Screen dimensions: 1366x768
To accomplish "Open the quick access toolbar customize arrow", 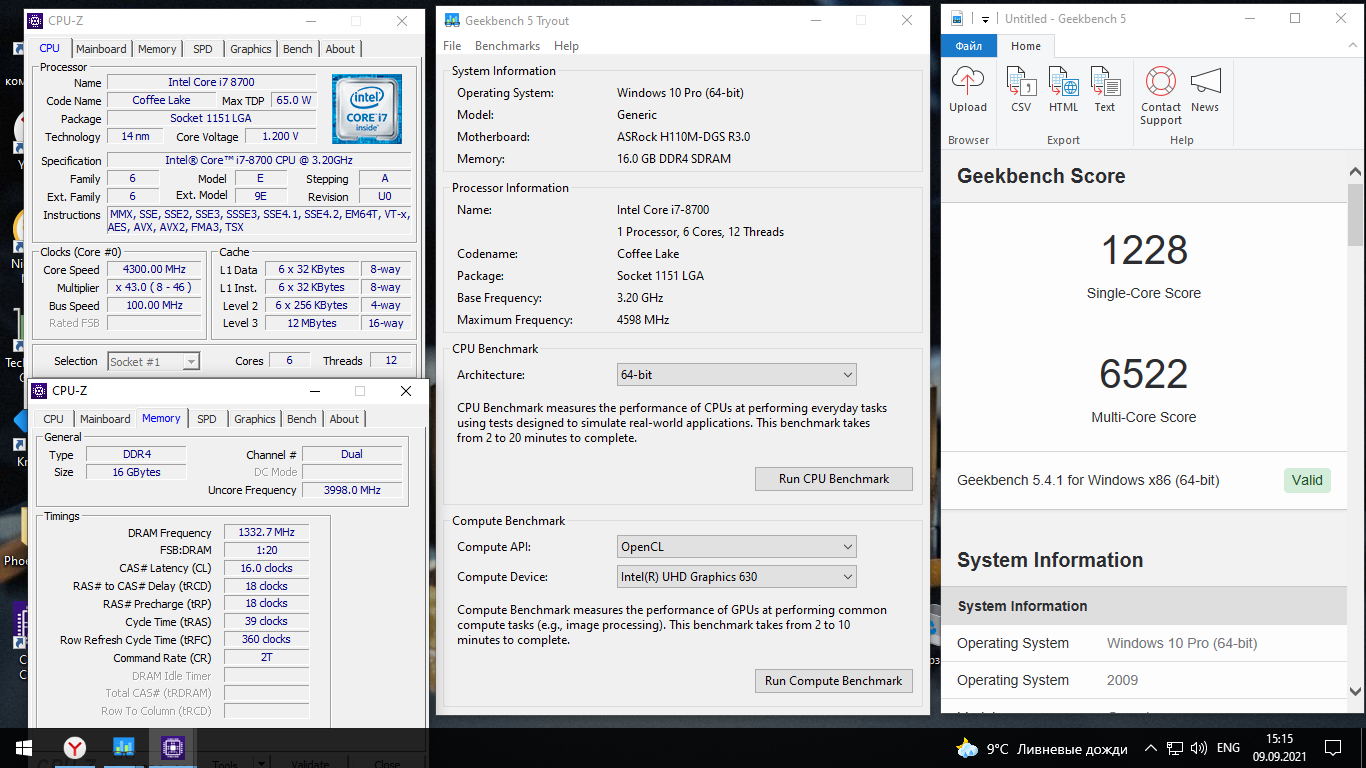I will pyautogui.click(x=985, y=19).
